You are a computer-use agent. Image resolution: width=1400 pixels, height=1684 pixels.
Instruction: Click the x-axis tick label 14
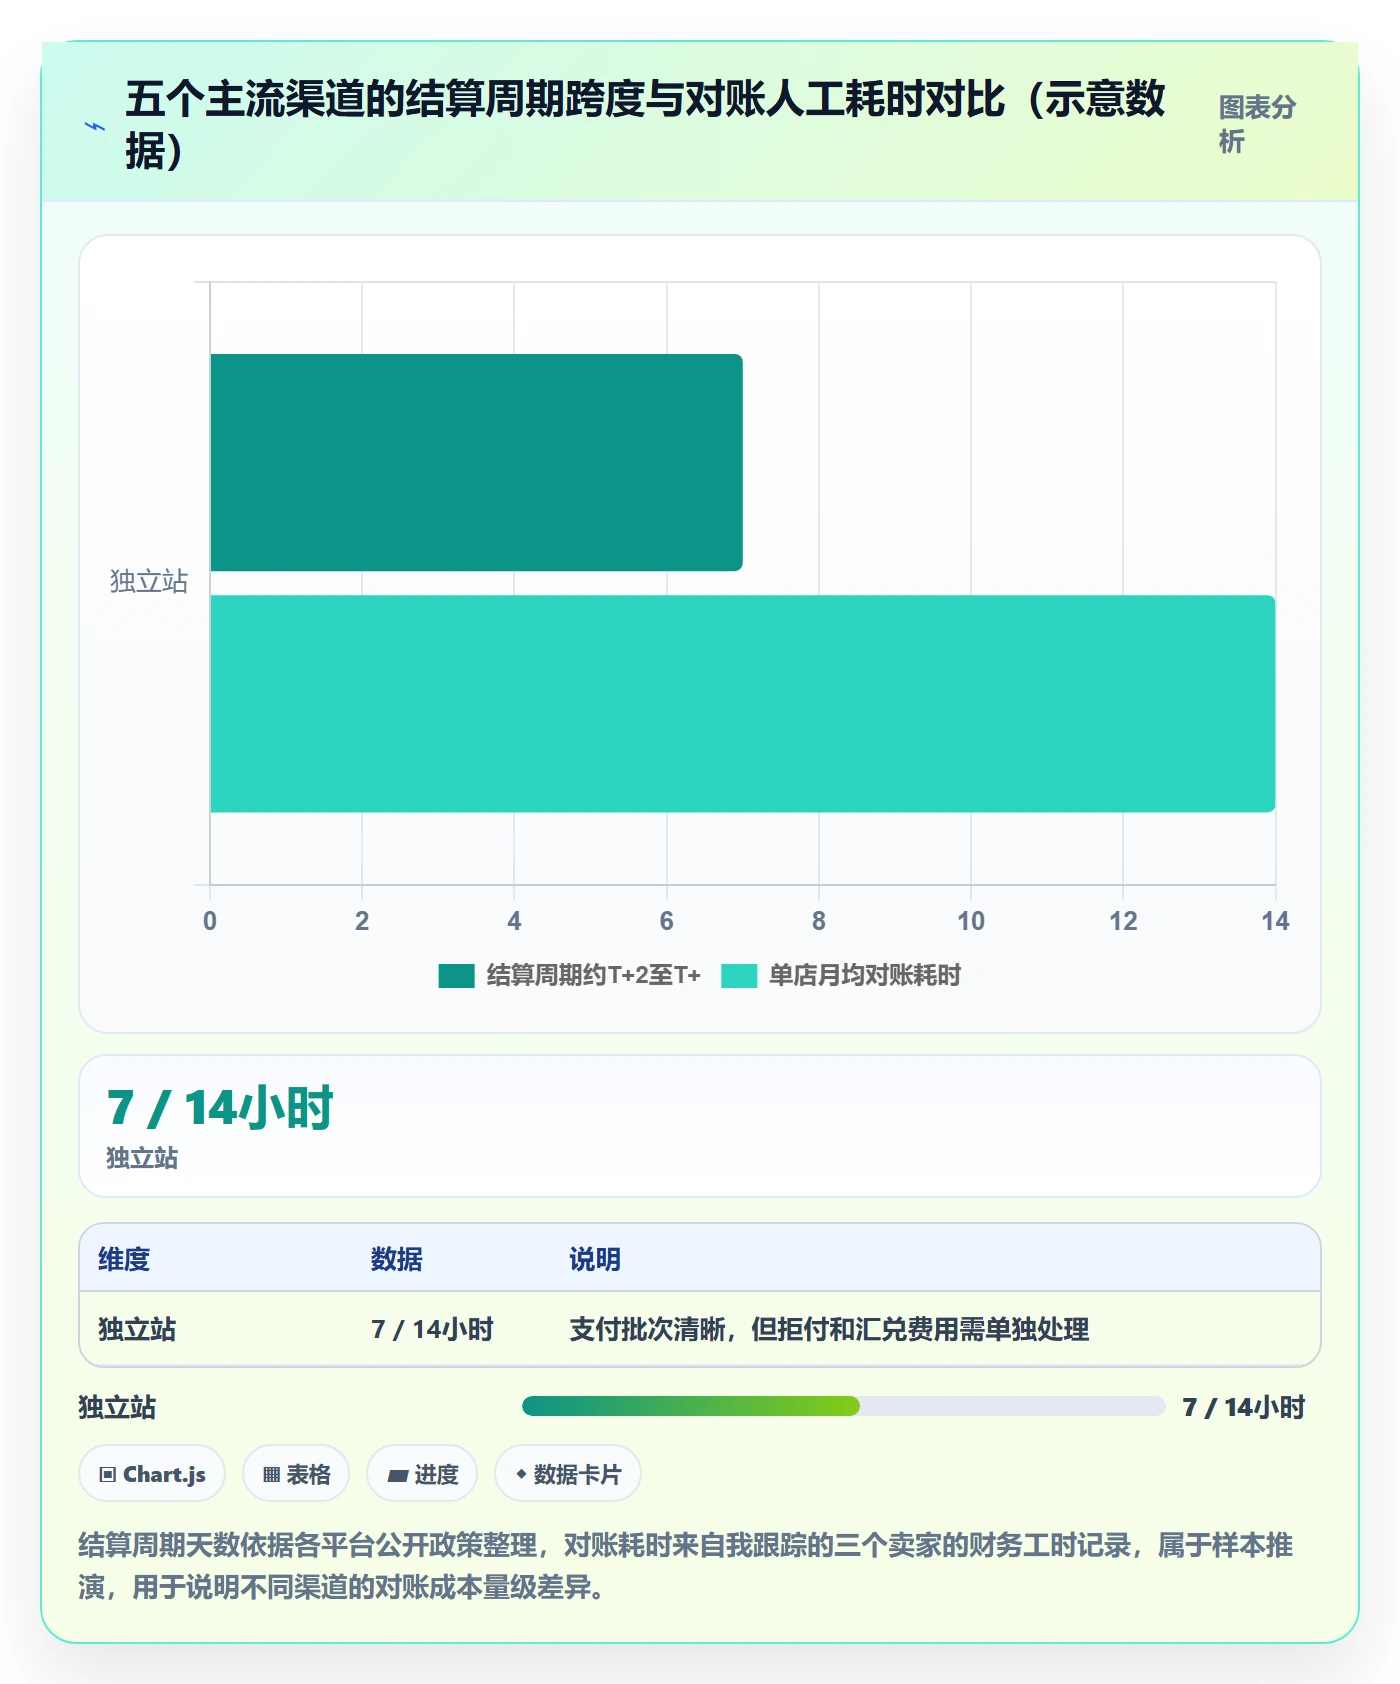(1275, 921)
